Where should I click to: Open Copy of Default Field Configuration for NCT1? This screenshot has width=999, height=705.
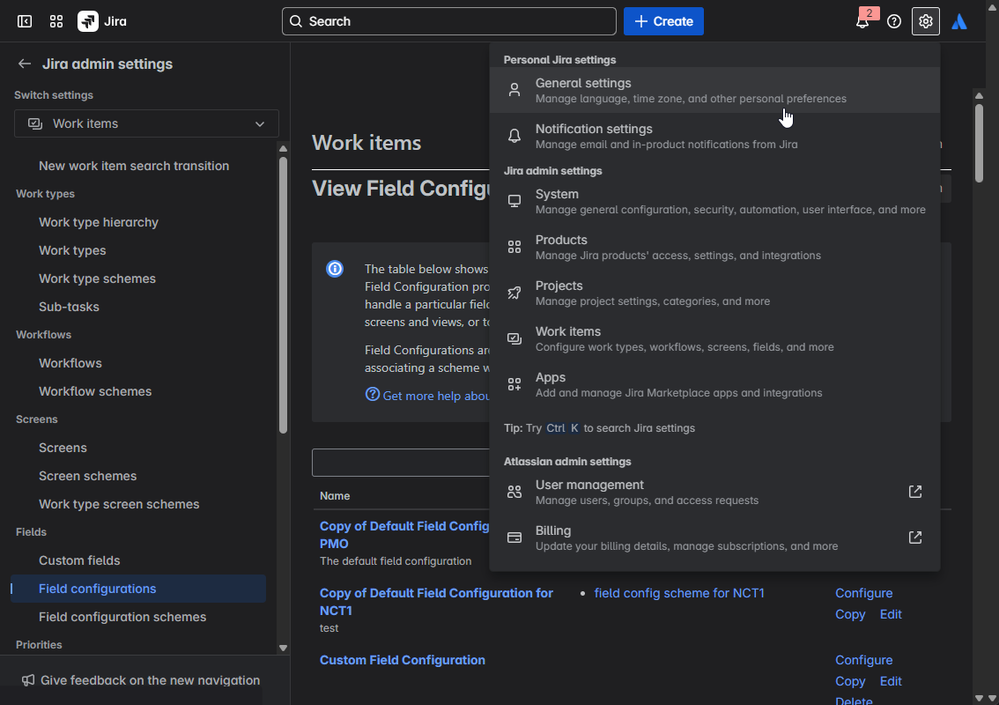pyautogui.click(x=436, y=601)
